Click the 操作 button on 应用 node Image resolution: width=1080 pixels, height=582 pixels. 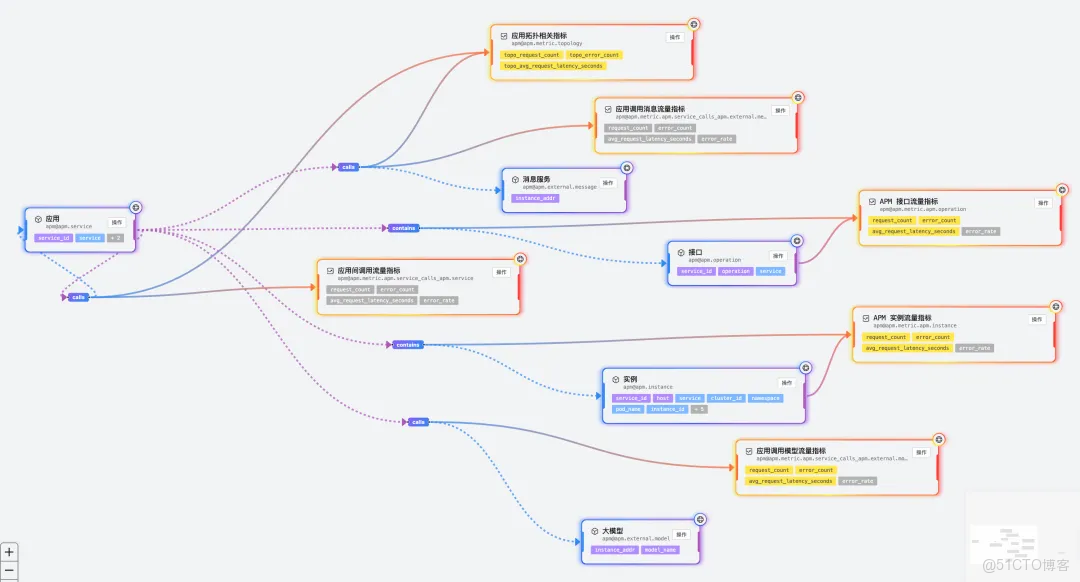click(x=117, y=222)
